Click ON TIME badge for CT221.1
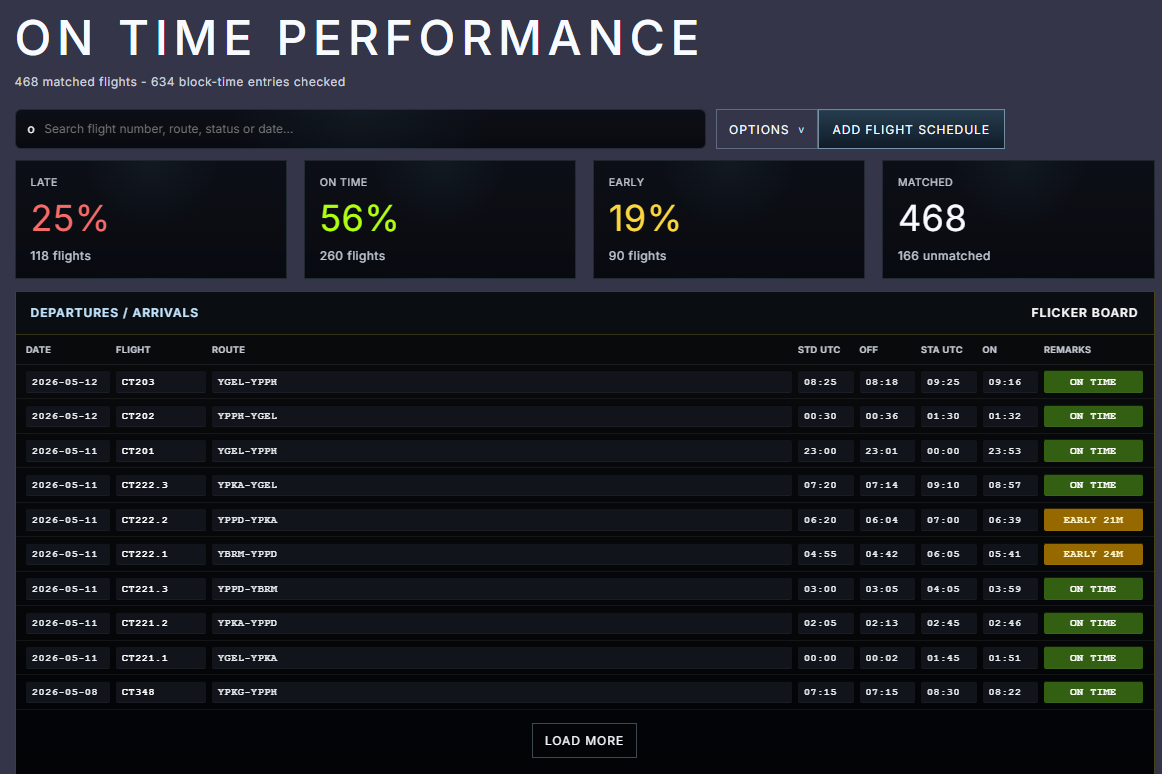Image resolution: width=1162 pixels, height=774 pixels. coord(1093,658)
